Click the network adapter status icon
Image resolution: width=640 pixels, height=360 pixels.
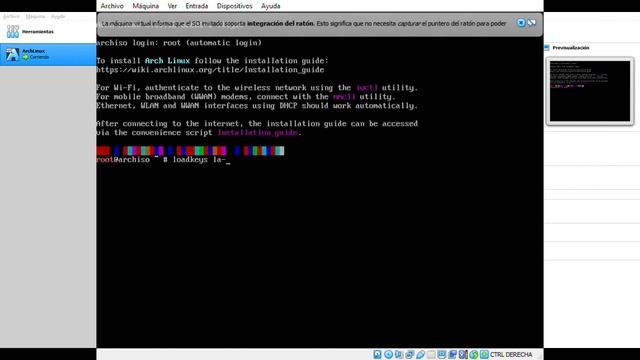(x=410, y=354)
